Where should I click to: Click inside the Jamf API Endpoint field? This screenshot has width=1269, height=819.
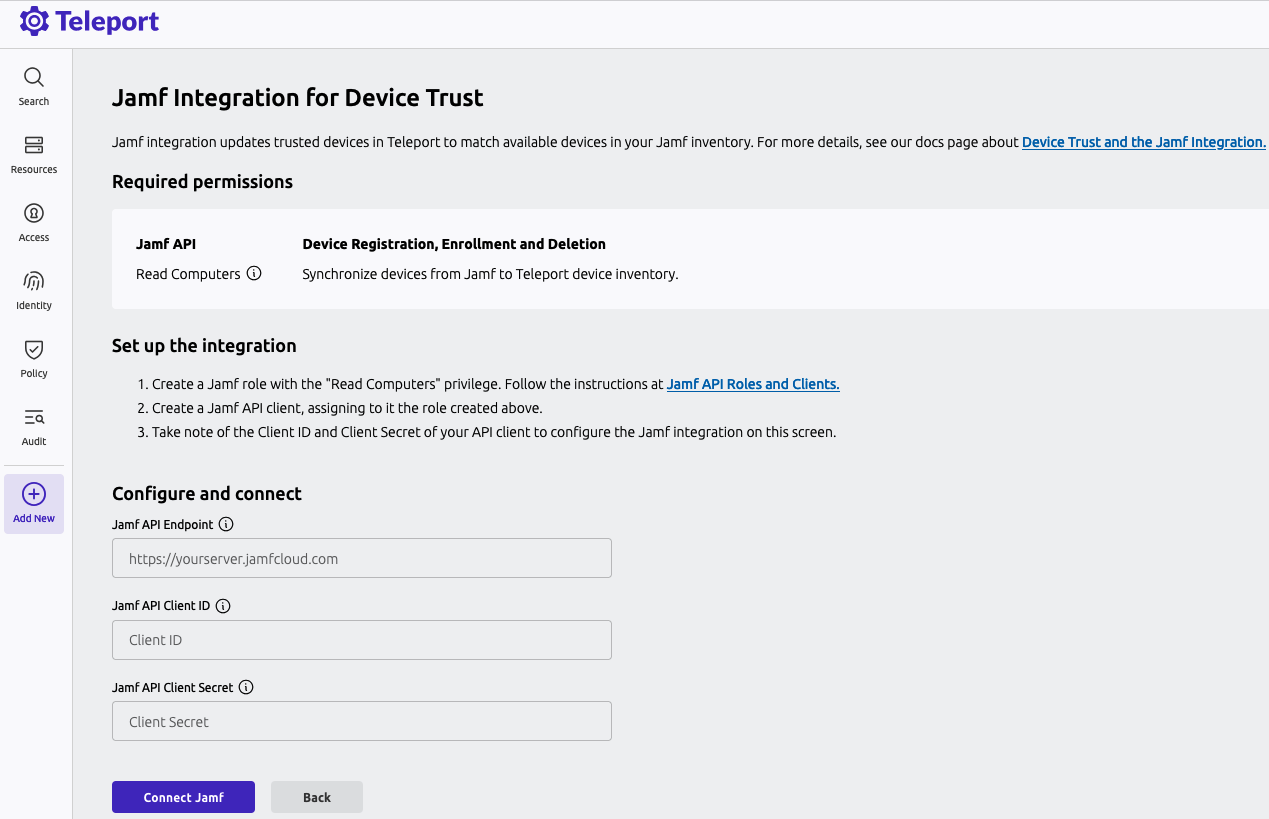coord(361,558)
